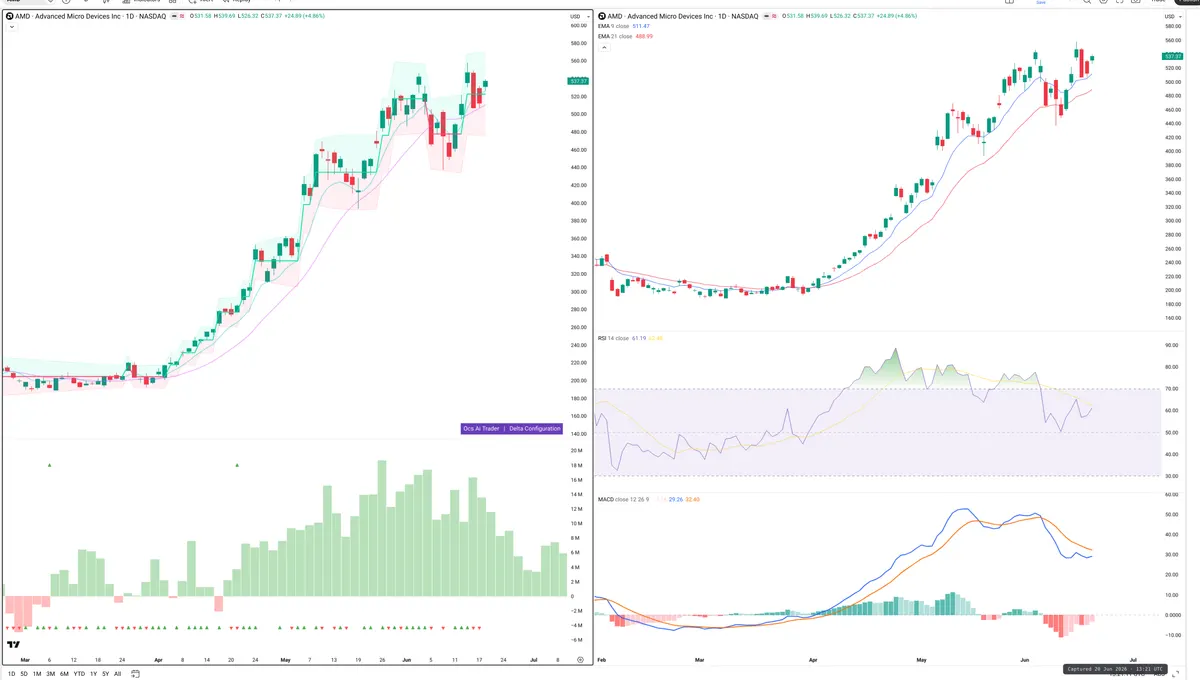Click '18 M' label on volume scale
Viewport: 1200px width, 680px height.
577,465
